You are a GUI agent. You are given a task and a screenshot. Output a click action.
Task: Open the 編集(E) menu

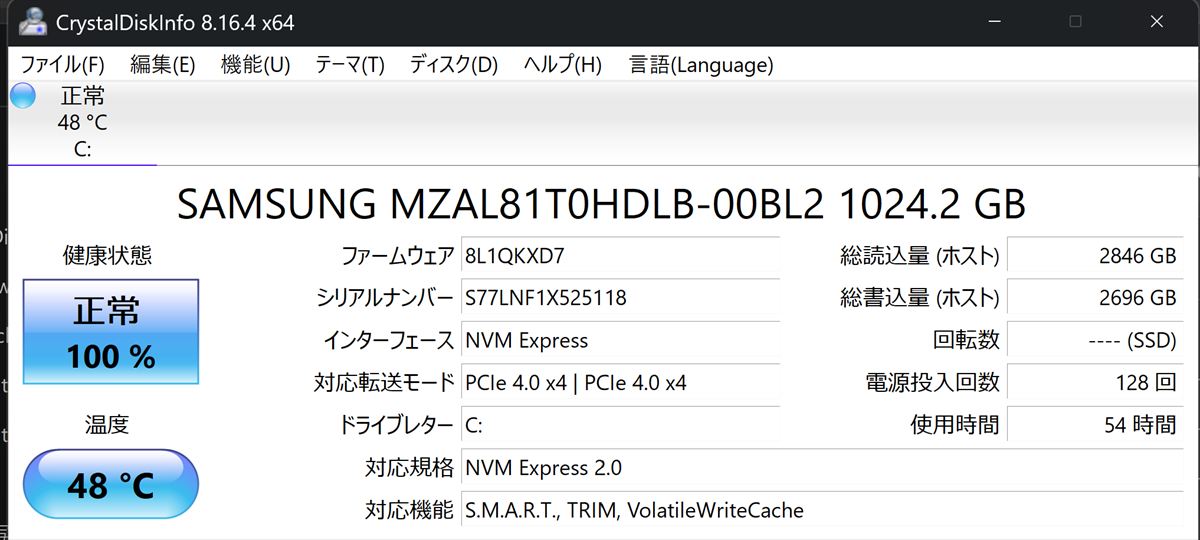(x=162, y=65)
